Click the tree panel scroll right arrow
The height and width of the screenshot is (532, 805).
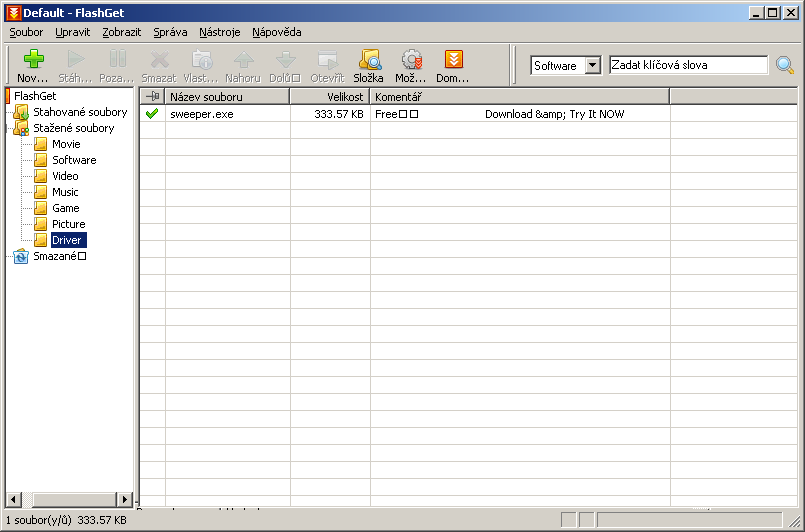[x=124, y=499]
